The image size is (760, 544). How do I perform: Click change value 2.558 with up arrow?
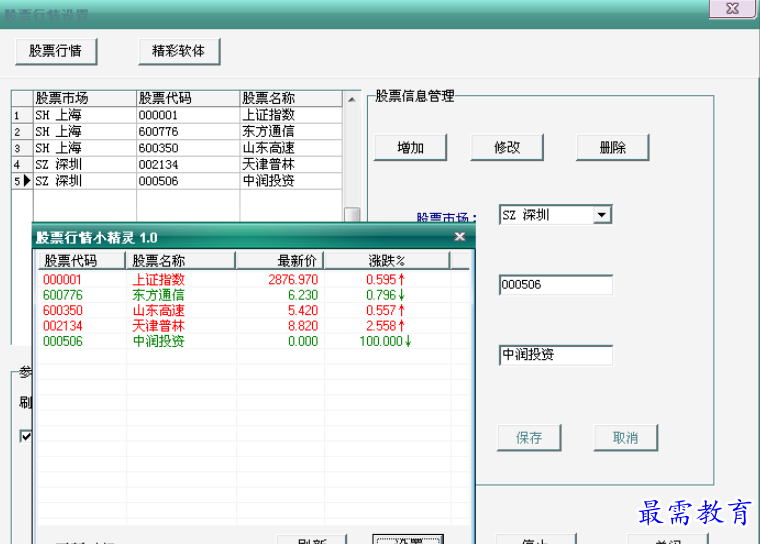coord(385,326)
